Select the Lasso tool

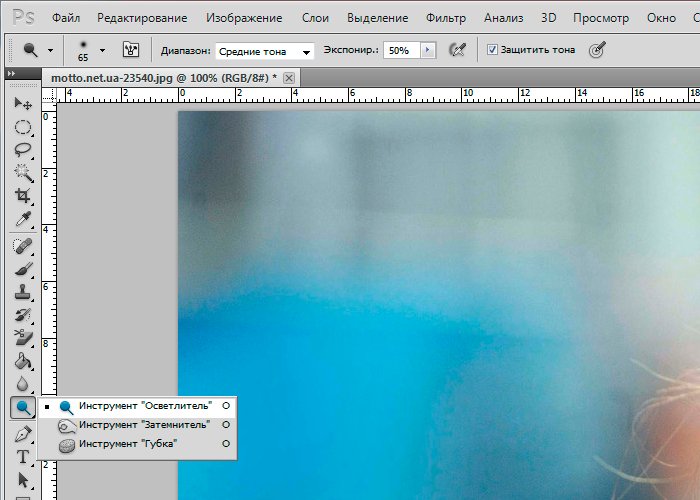[22, 150]
